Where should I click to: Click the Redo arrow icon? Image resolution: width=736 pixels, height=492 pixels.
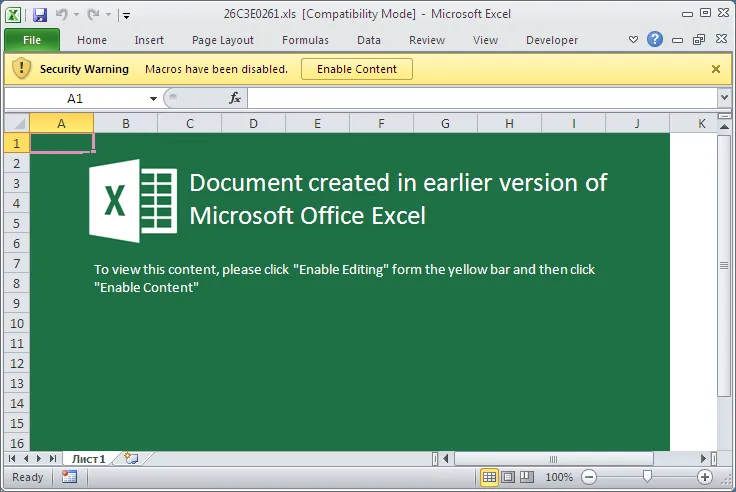pyautogui.click(x=93, y=15)
